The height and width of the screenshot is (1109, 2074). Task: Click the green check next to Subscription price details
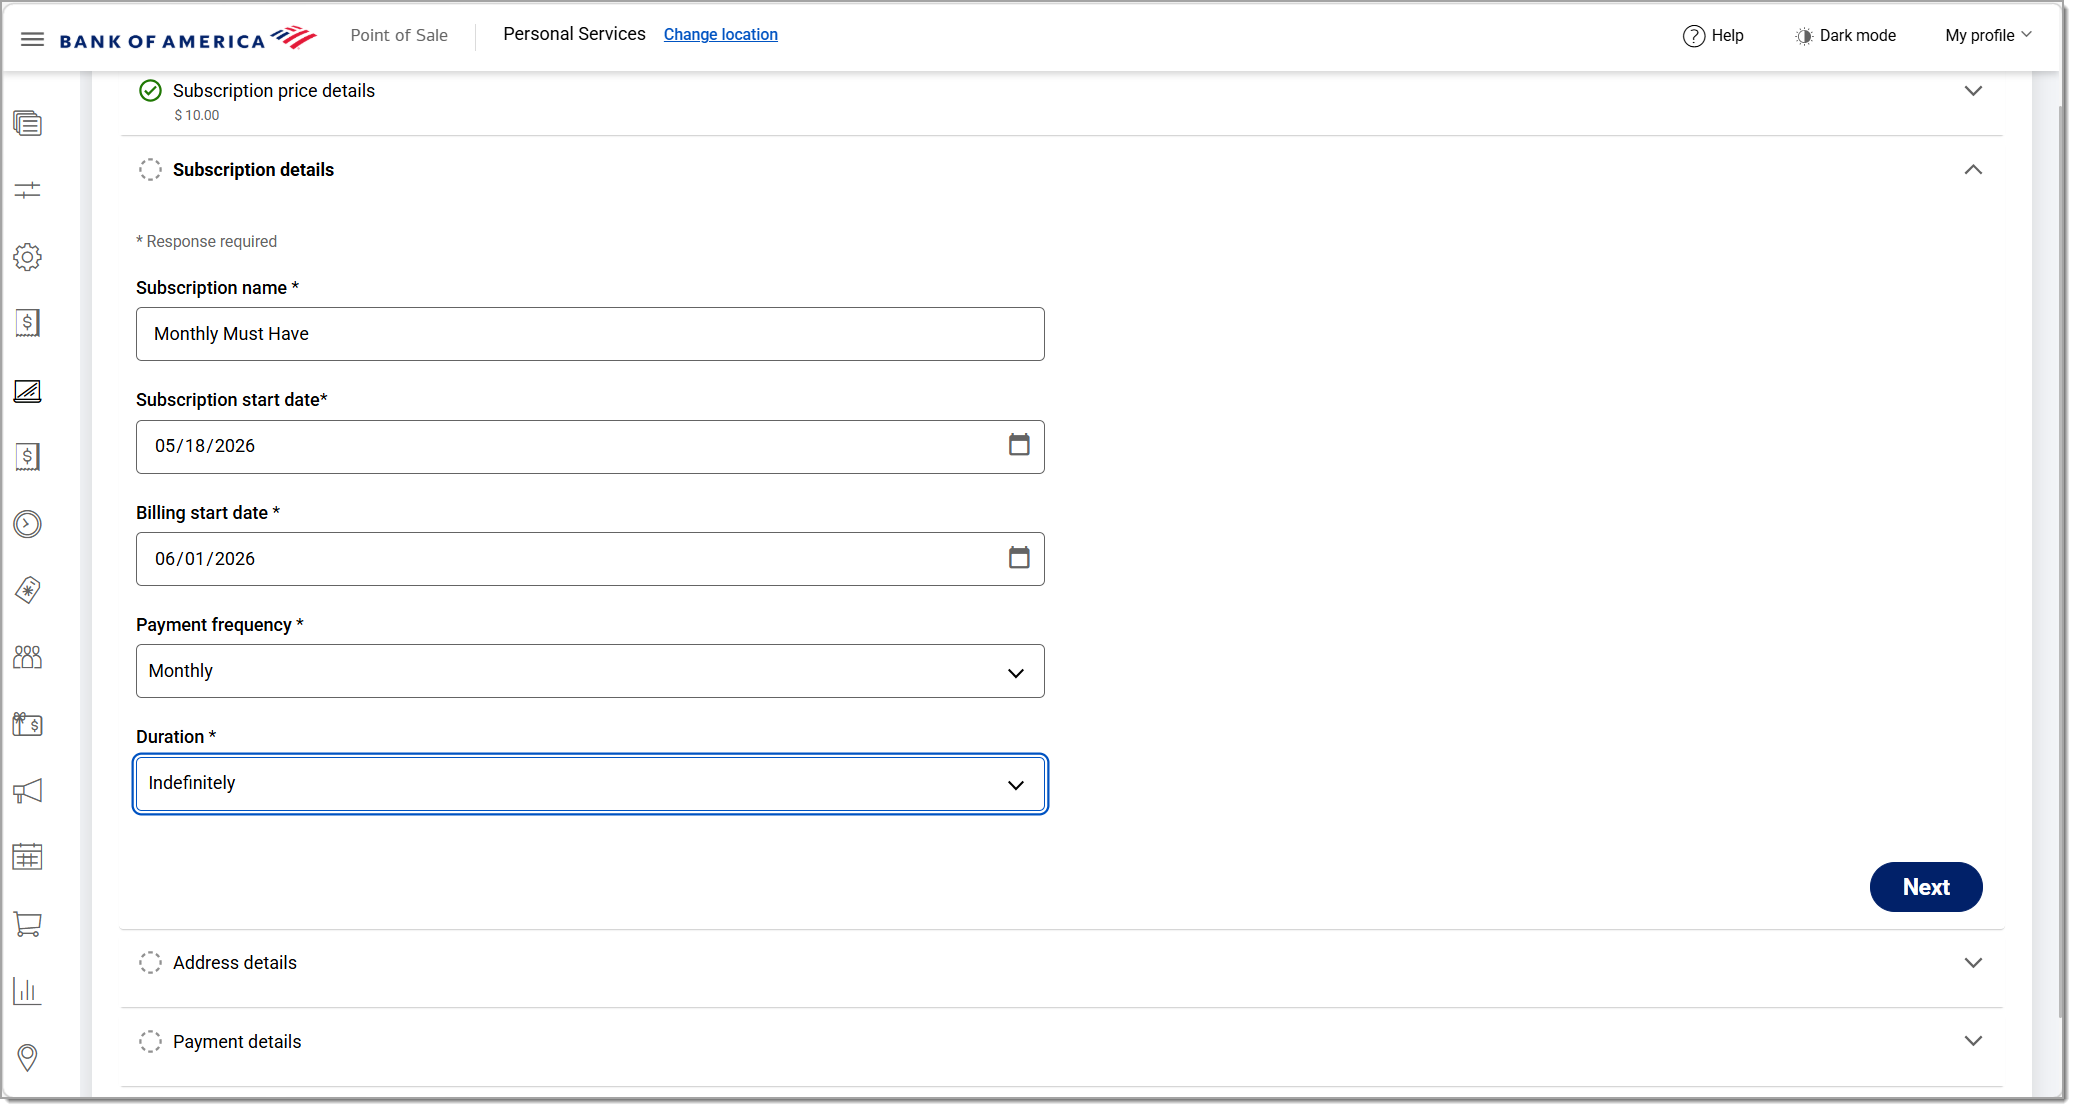point(150,91)
